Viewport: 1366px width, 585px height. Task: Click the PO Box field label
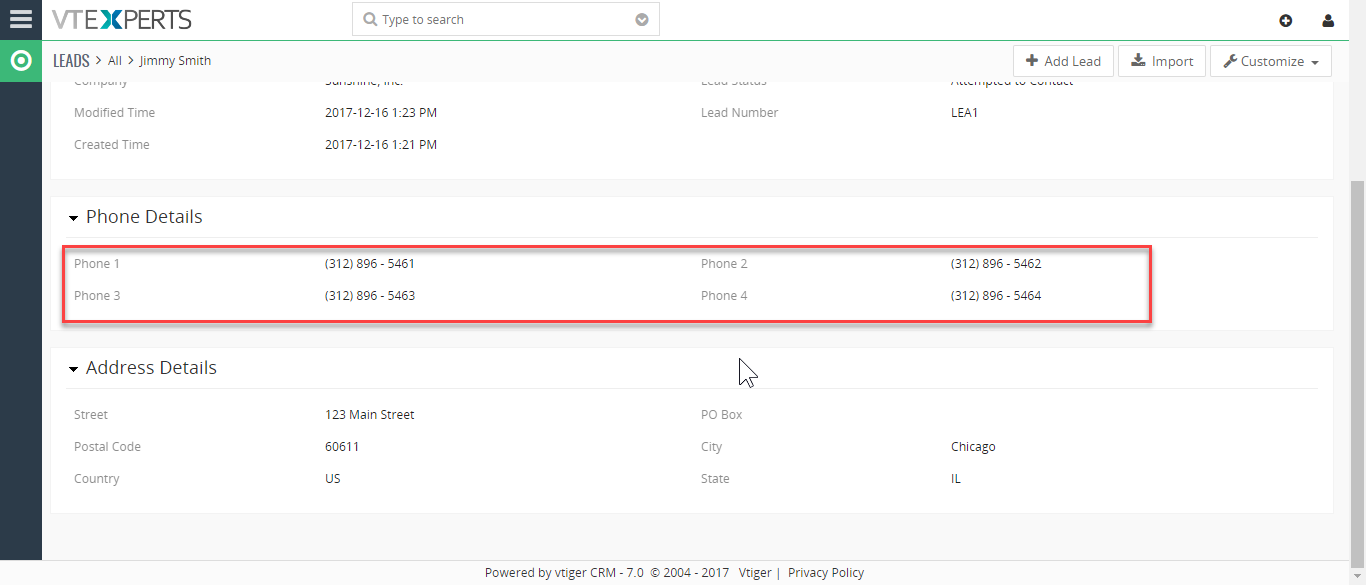[x=721, y=415]
